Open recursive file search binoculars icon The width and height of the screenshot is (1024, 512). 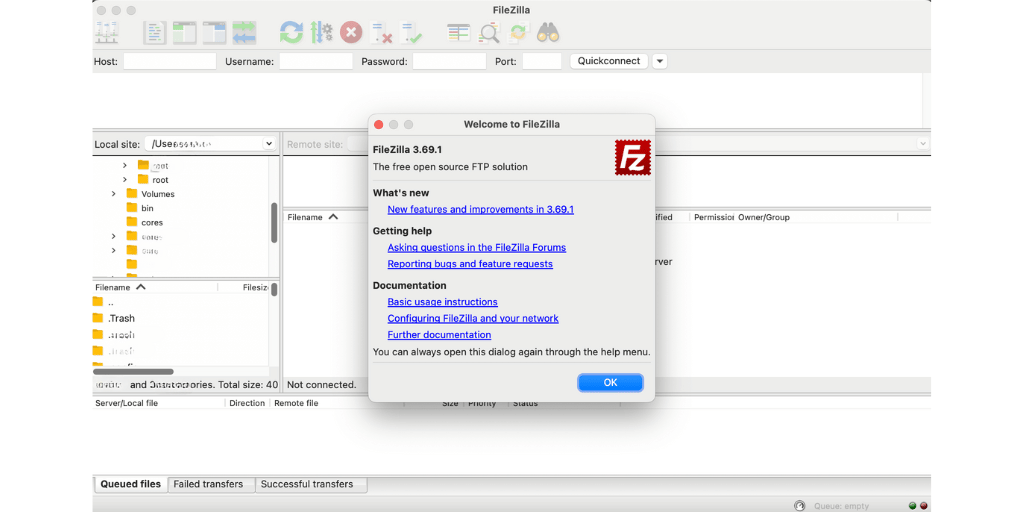[549, 33]
